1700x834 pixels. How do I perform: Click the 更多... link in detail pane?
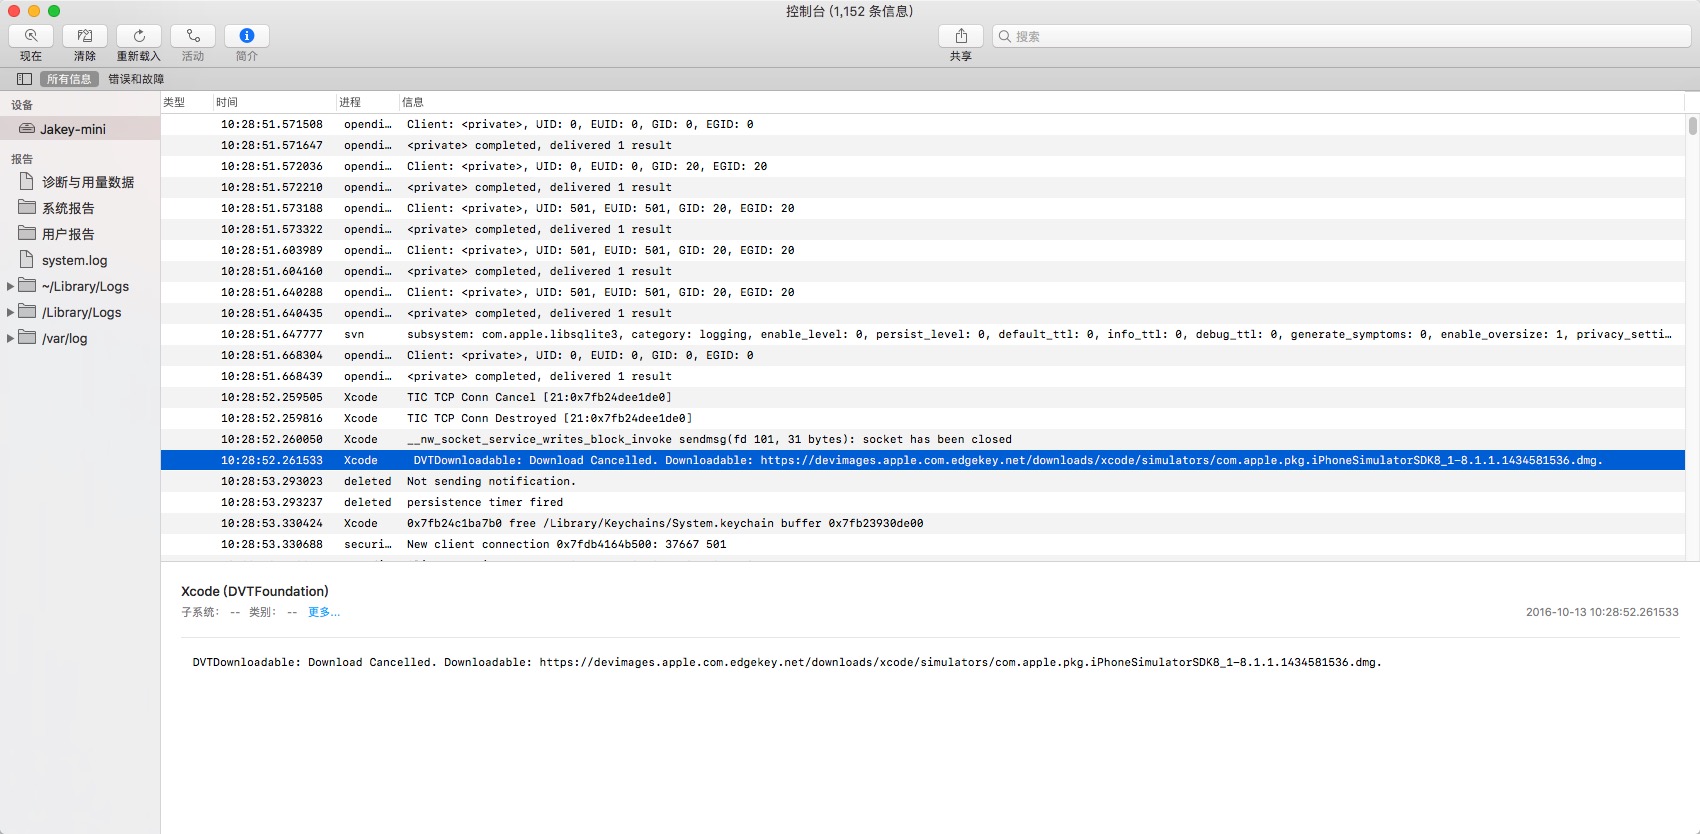(324, 612)
